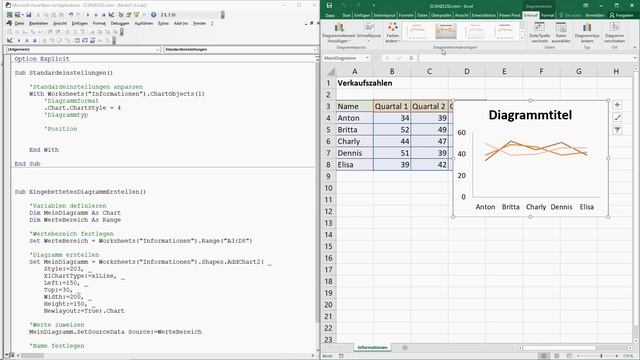Click Option Explicit code line
The height and width of the screenshot is (360, 640).
[42, 59]
